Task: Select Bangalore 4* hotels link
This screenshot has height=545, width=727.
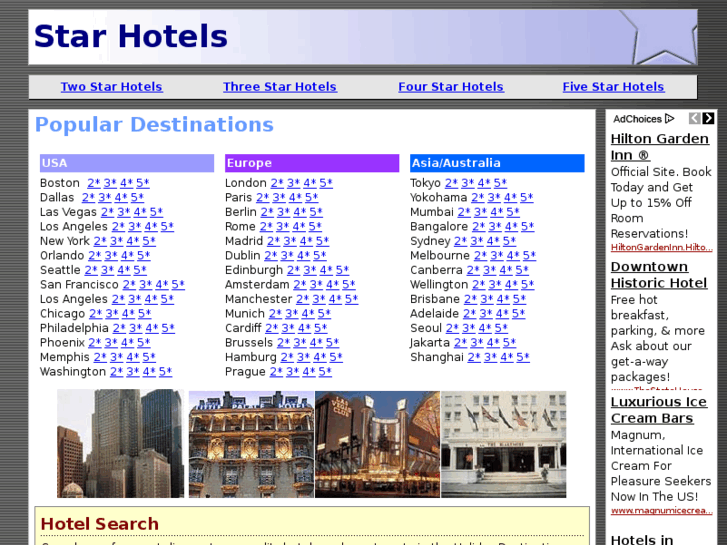Action: [511, 226]
